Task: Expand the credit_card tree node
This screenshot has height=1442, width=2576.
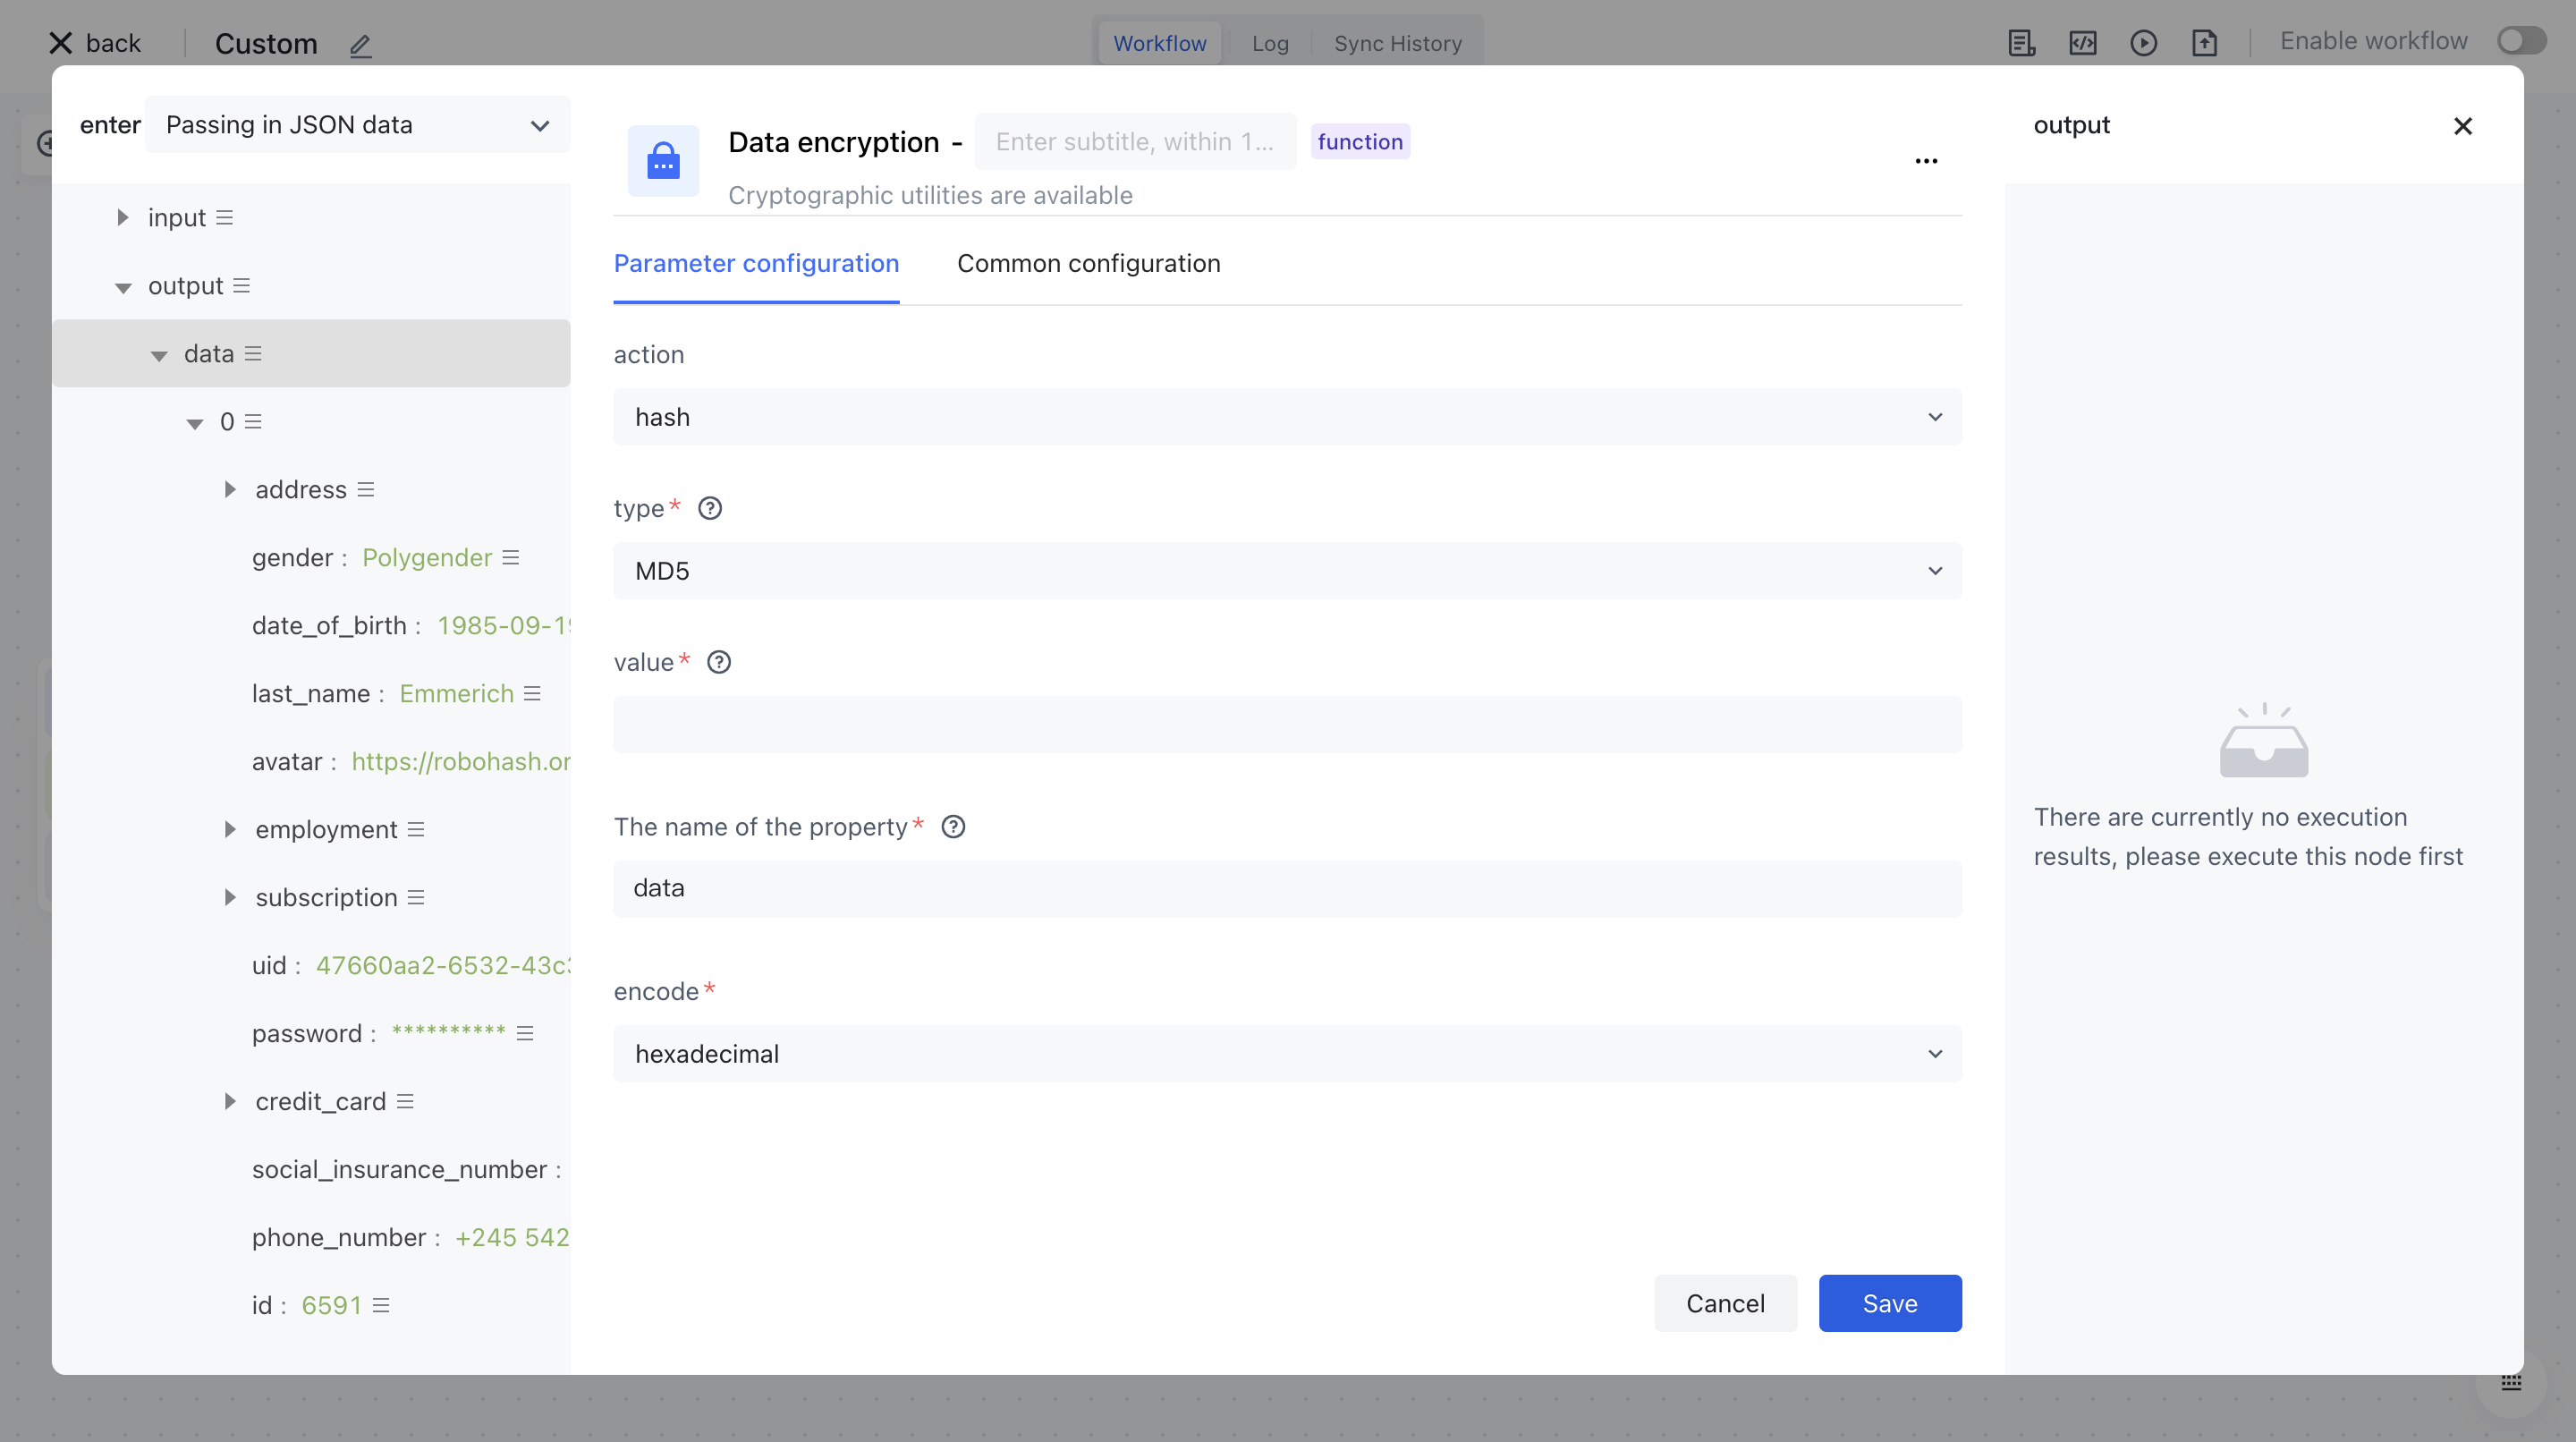Action: tap(230, 1101)
